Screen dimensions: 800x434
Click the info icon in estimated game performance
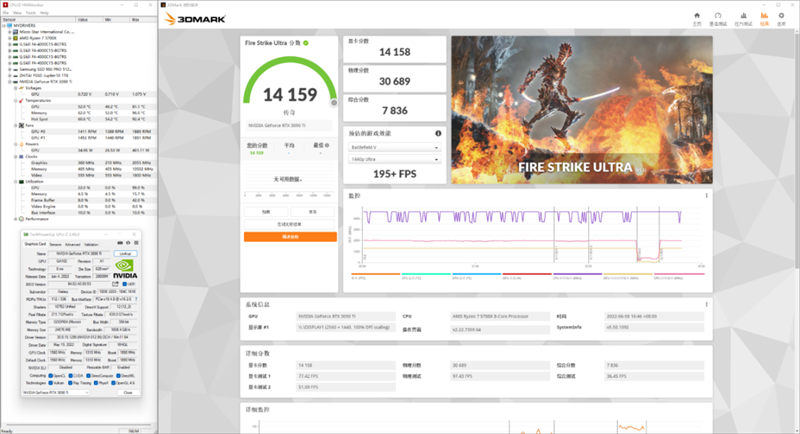[438, 133]
